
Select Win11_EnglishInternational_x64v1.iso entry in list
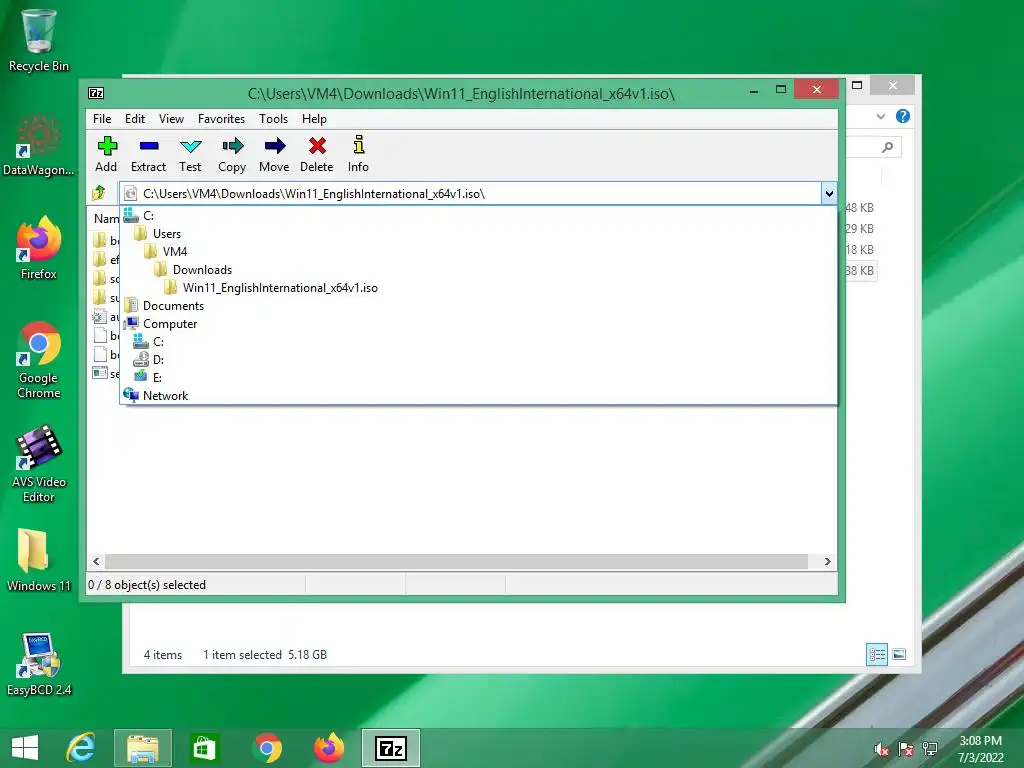point(479,287)
